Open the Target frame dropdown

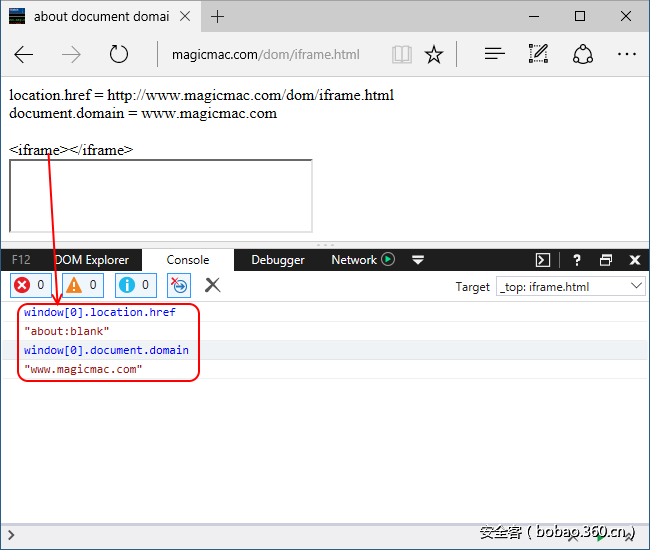tap(571, 287)
